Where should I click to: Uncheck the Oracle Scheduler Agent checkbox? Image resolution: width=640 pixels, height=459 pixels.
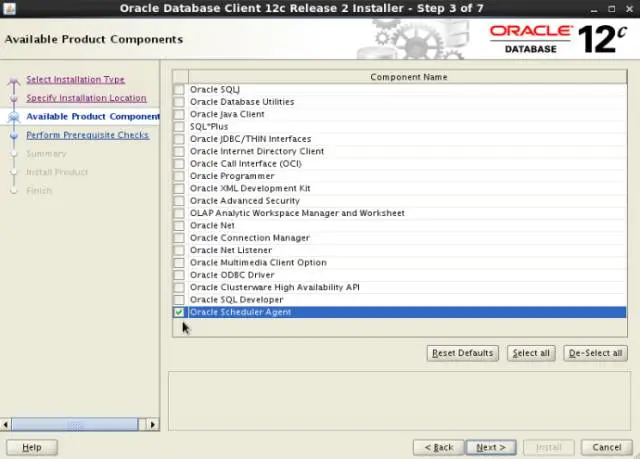click(x=179, y=312)
